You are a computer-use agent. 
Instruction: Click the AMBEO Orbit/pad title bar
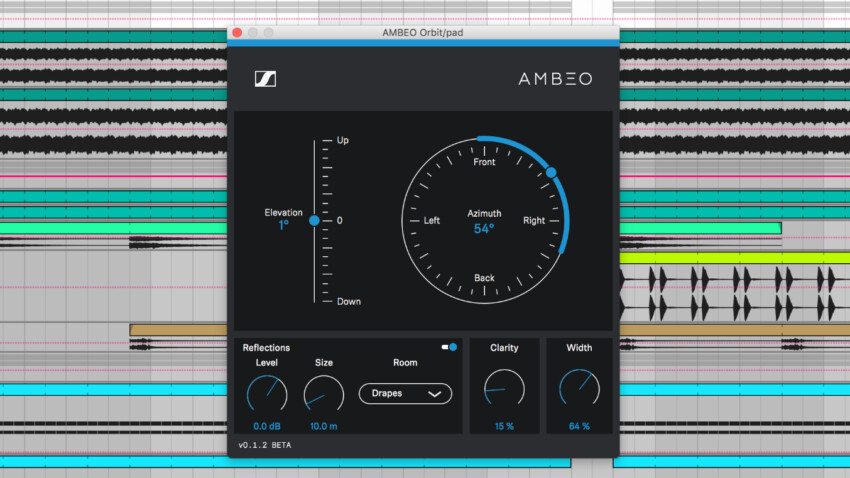coord(423,33)
